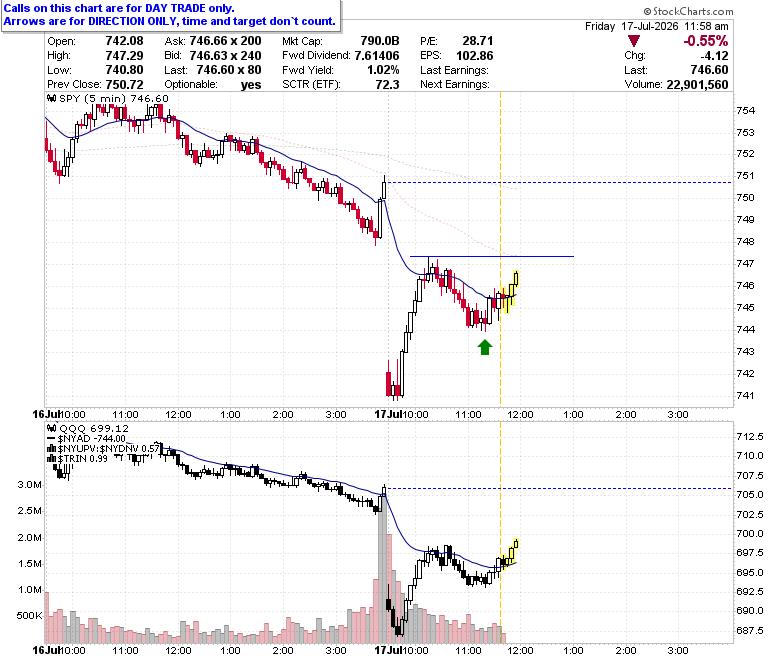Click the SPY (5 min) 746.60 chart title

[114, 98]
